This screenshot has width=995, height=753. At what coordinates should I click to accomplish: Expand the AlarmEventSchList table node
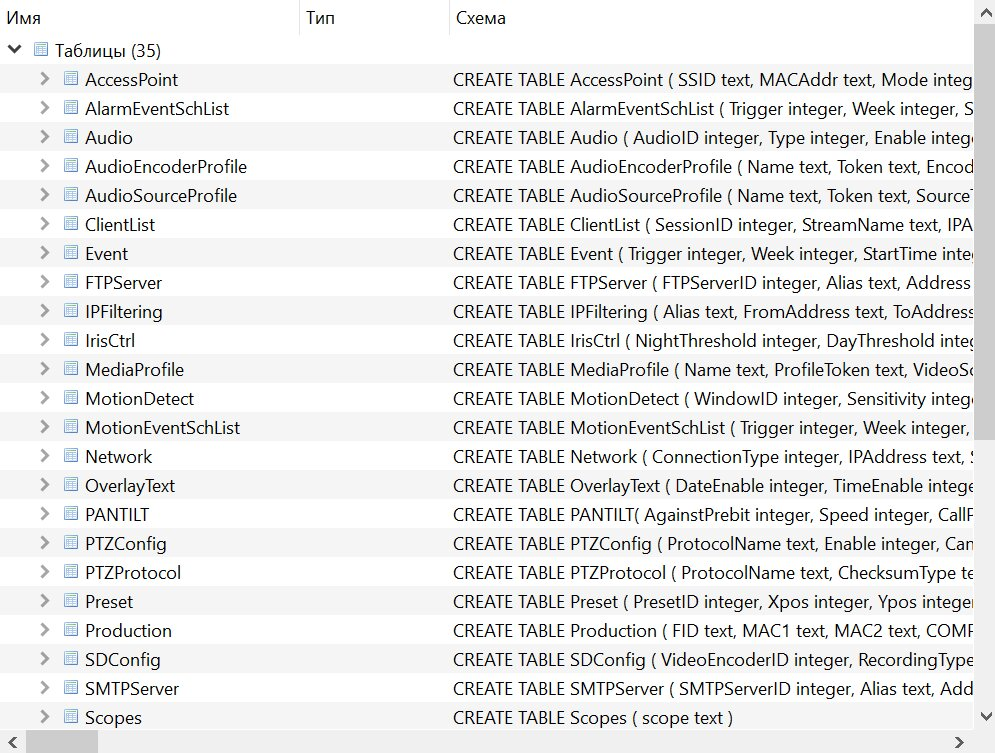pyautogui.click(x=44, y=108)
